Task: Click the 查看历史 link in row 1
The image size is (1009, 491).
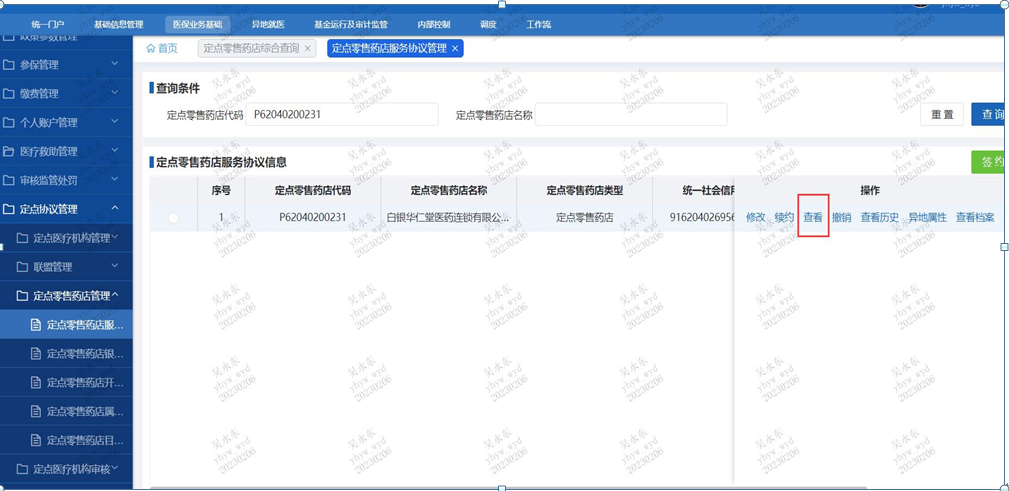Action: pos(880,218)
